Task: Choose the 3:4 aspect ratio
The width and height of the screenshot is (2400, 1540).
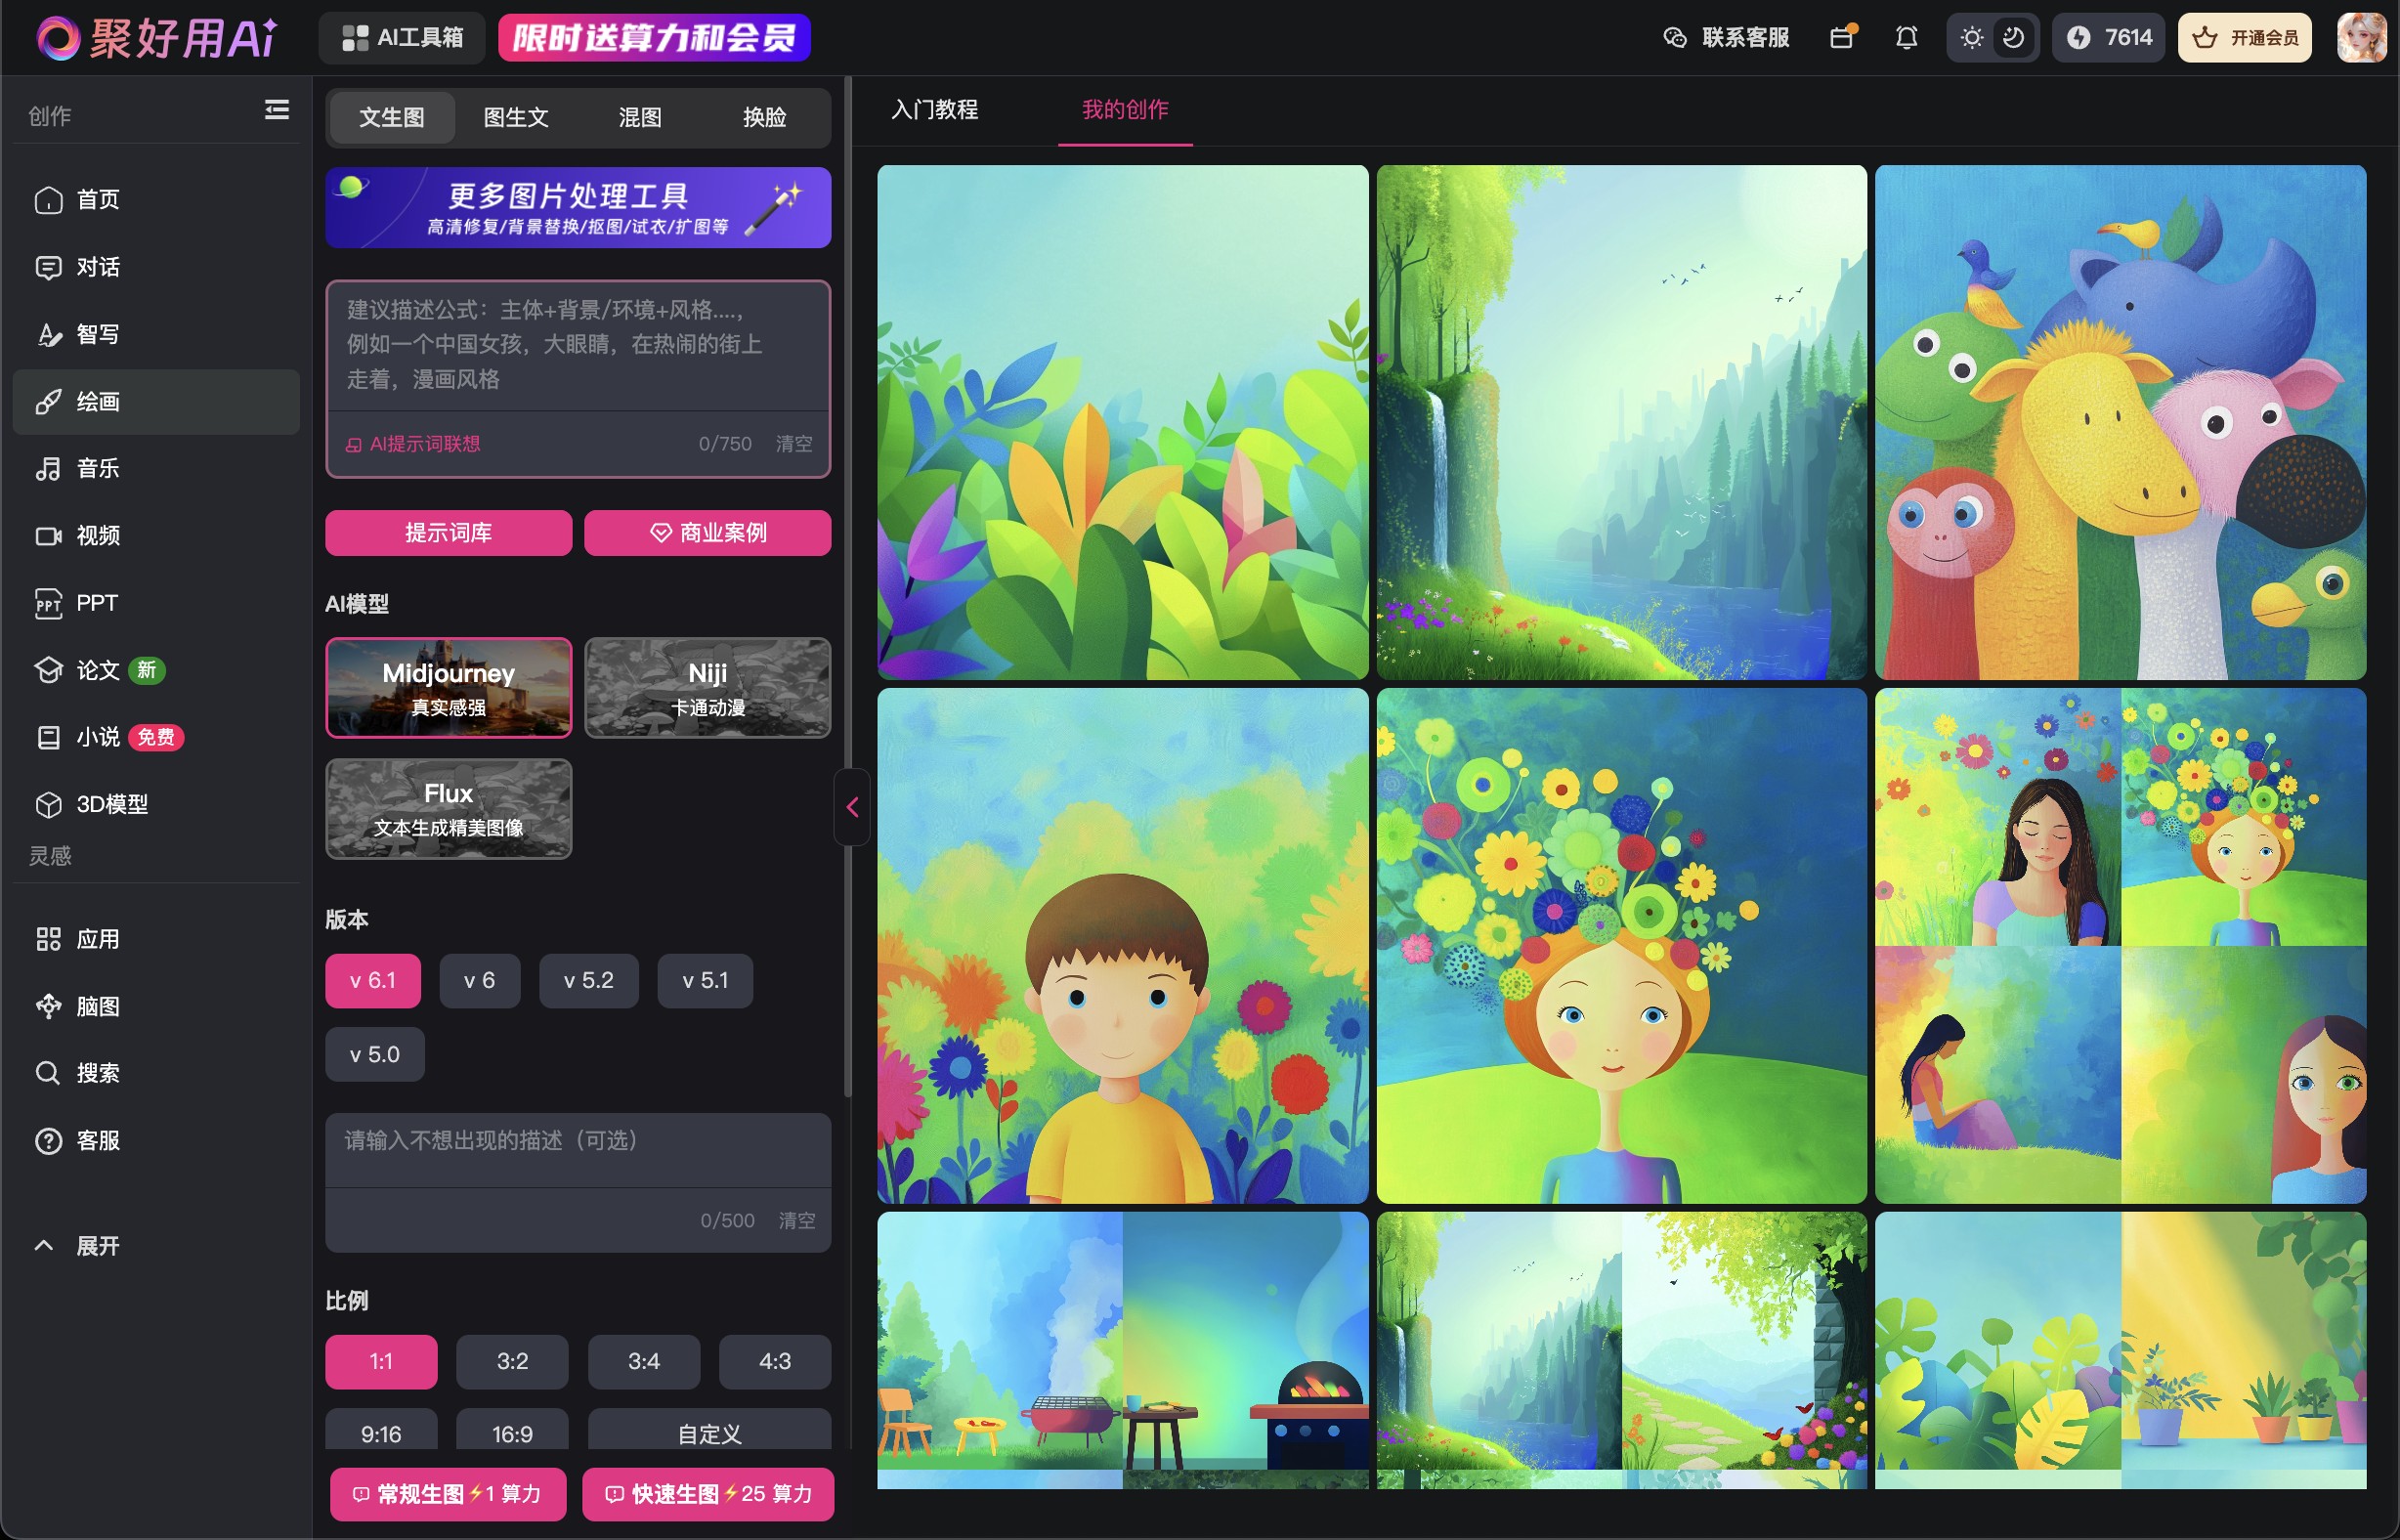Action: coord(643,1362)
